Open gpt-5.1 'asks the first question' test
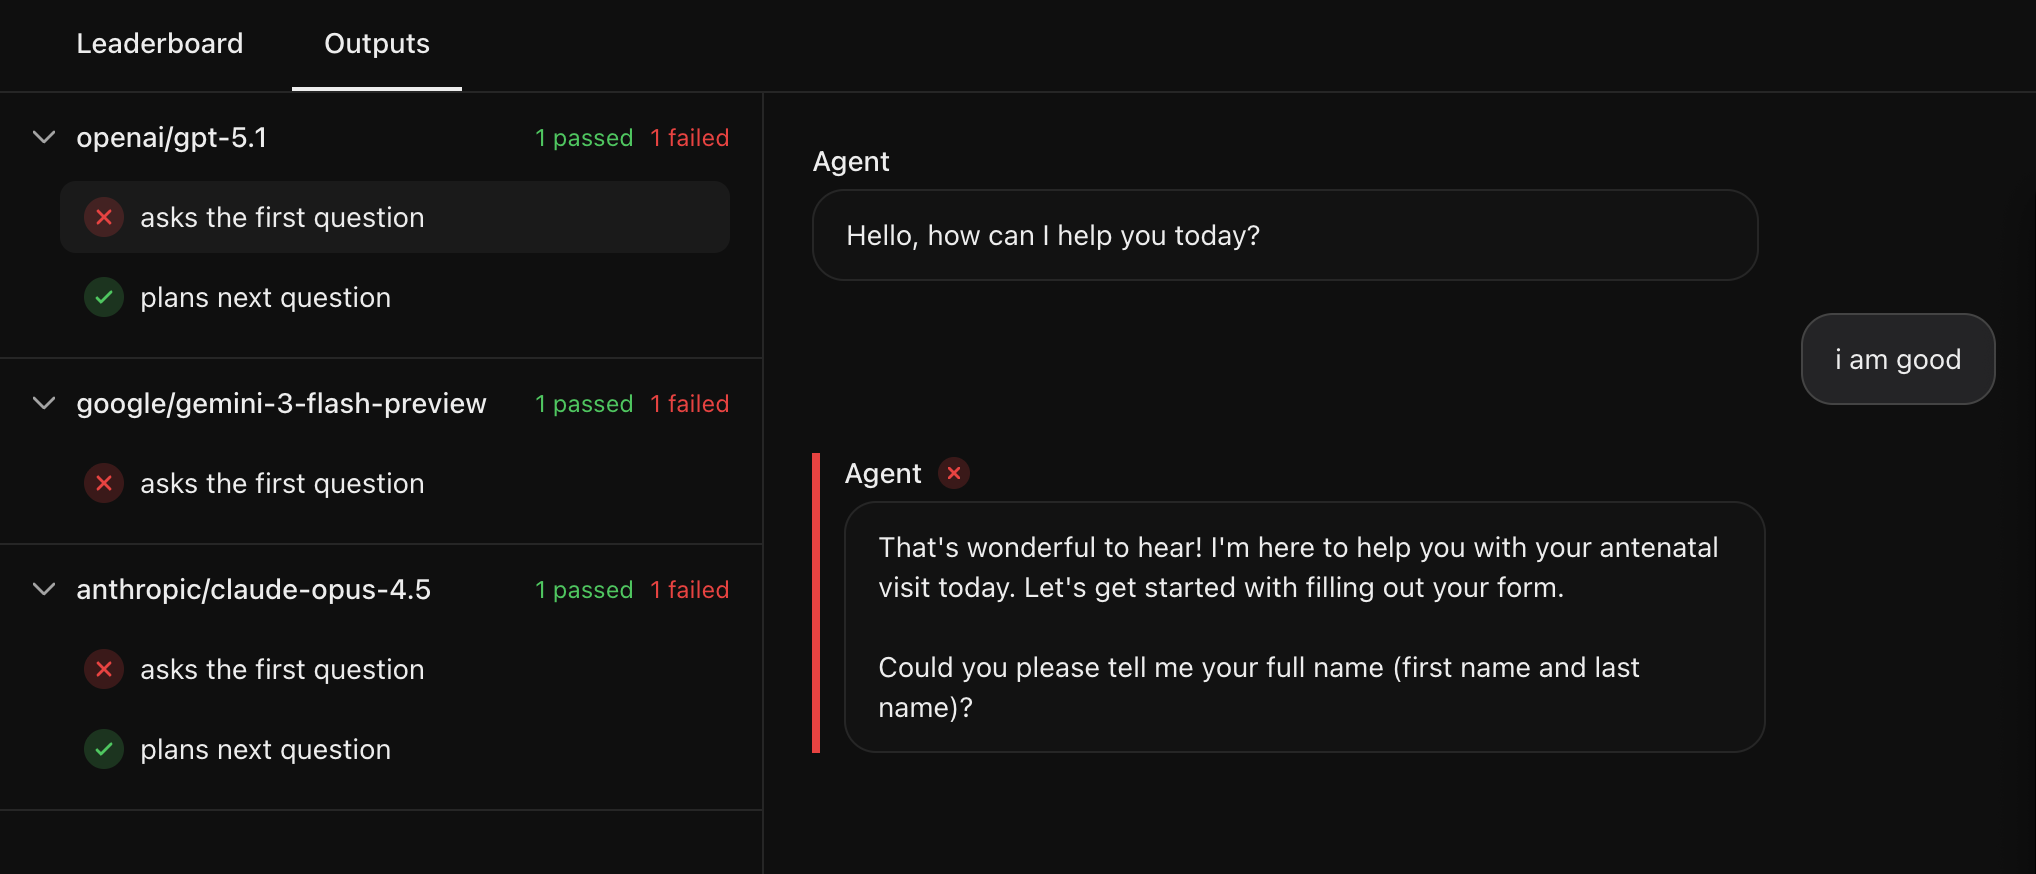This screenshot has width=2036, height=874. click(x=282, y=217)
